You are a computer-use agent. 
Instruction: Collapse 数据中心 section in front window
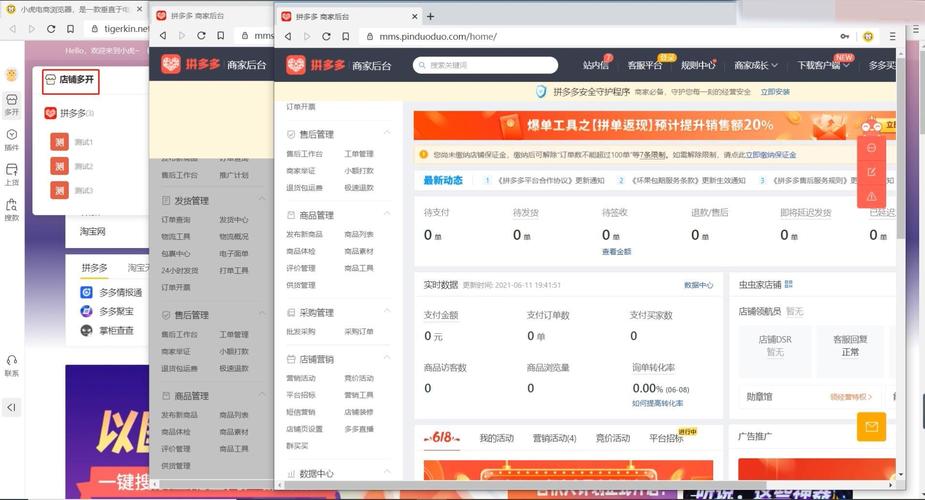pos(387,472)
